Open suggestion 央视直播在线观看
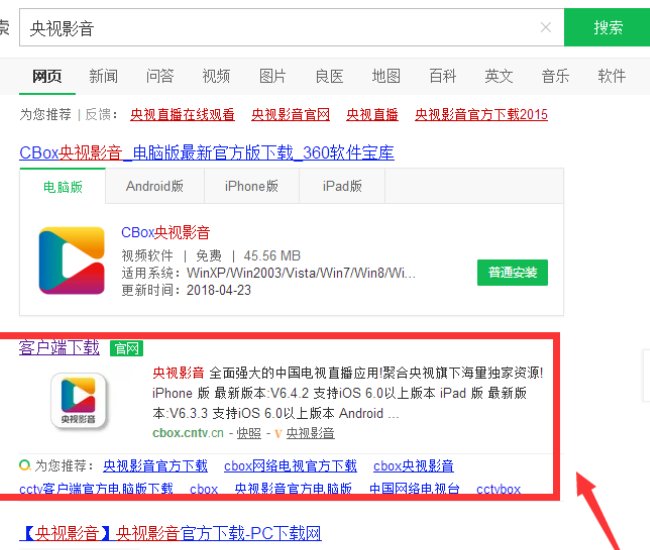 [x=182, y=114]
